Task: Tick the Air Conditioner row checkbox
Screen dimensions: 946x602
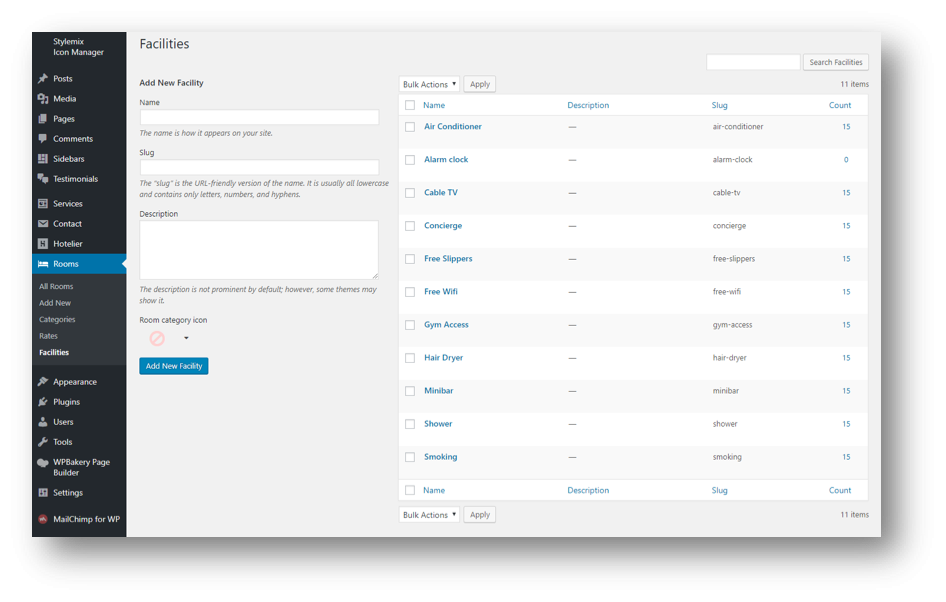Action: click(410, 127)
